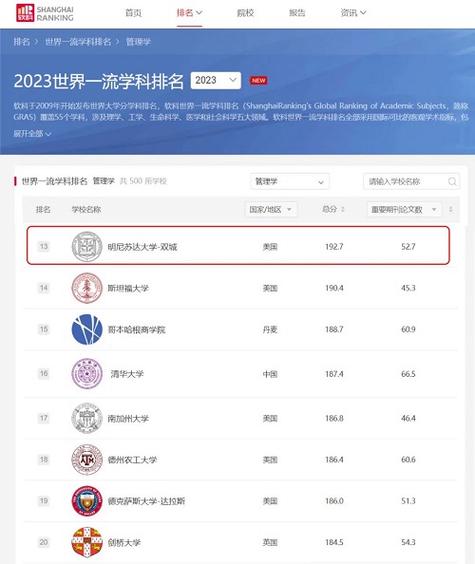Click Copenhagen Business School logo
The width and height of the screenshot is (475, 564).
(x=87, y=329)
